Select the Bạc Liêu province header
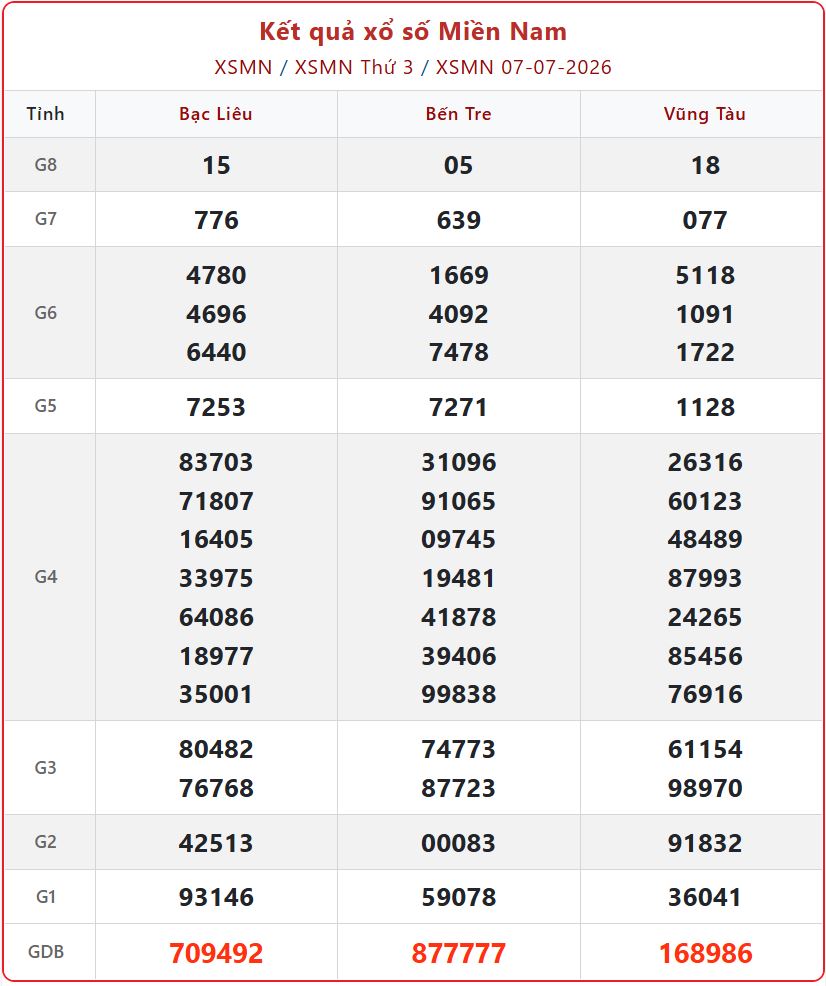The width and height of the screenshot is (826, 986). [x=216, y=114]
